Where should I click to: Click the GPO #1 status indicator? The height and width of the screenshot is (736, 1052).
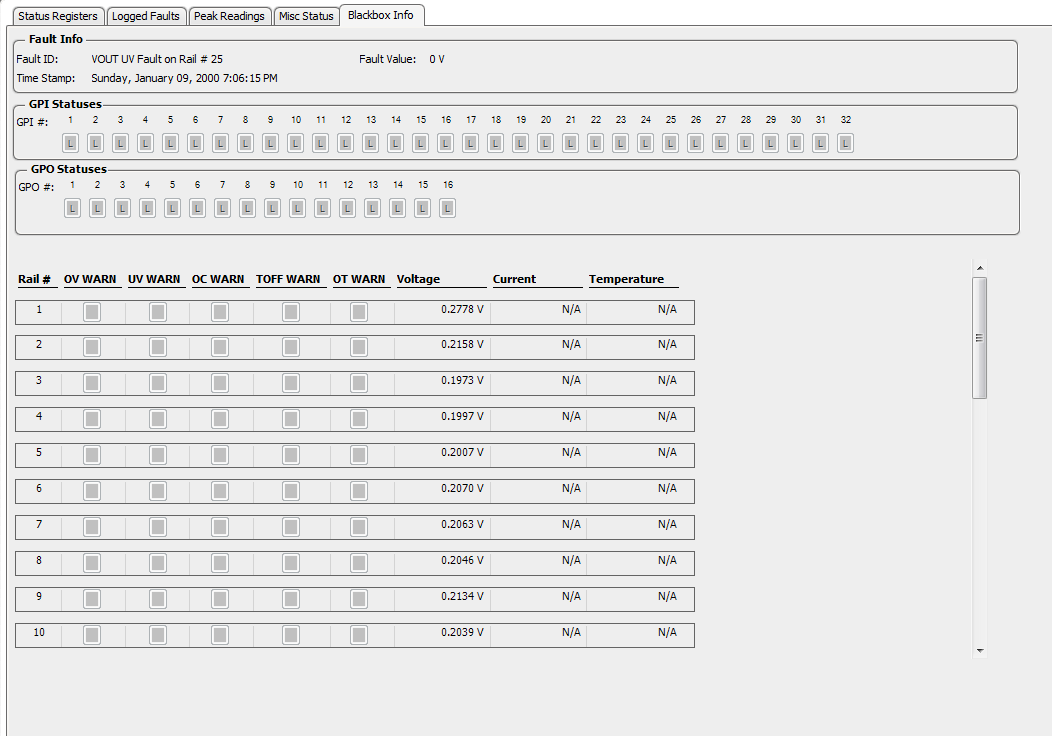(72, 208)
